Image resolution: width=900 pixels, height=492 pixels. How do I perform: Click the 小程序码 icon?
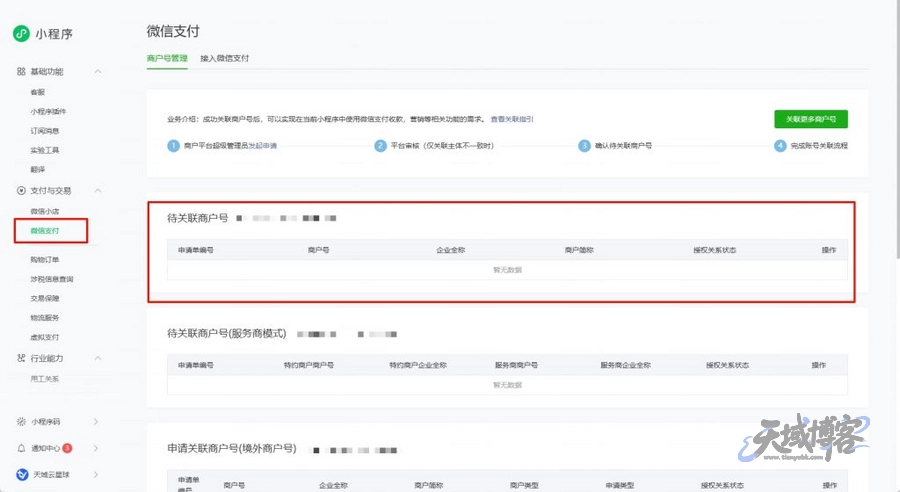tap(21, 422)
